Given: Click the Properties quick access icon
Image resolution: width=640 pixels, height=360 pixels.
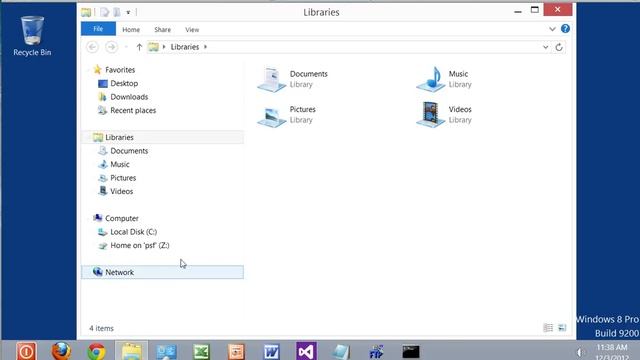Looking at the screenshot, I should point(105,12).
